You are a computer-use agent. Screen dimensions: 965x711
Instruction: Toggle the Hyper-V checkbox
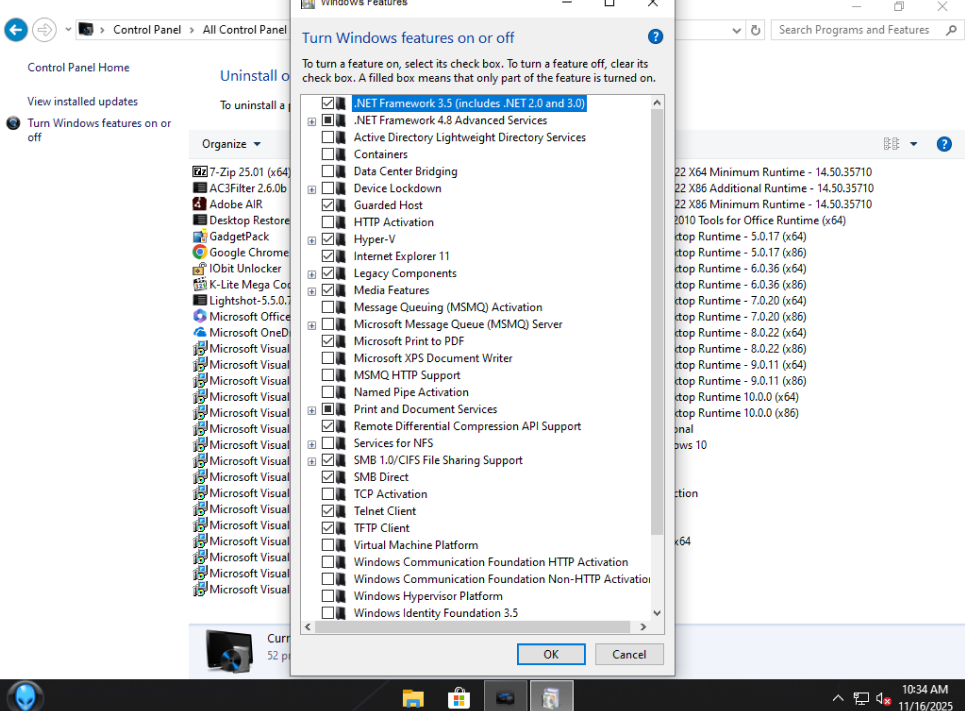tap(327, 239)
